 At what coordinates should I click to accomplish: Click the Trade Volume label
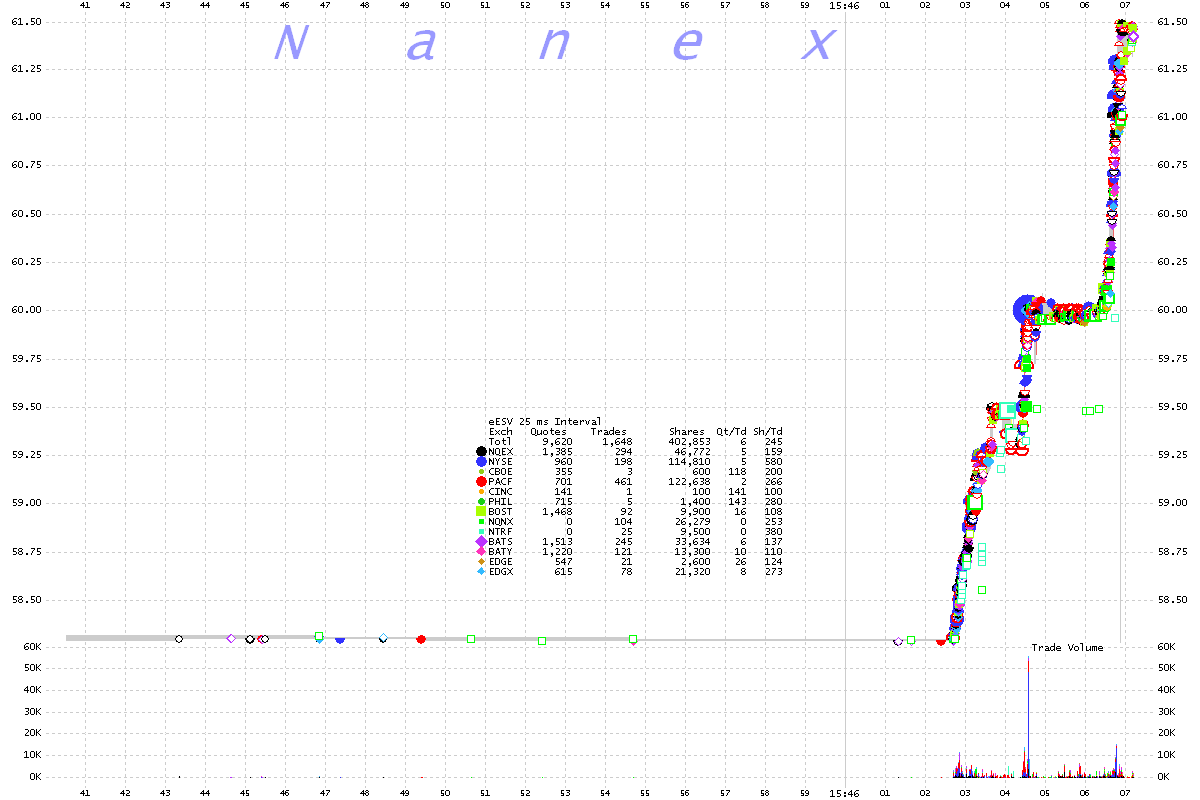1067,648
